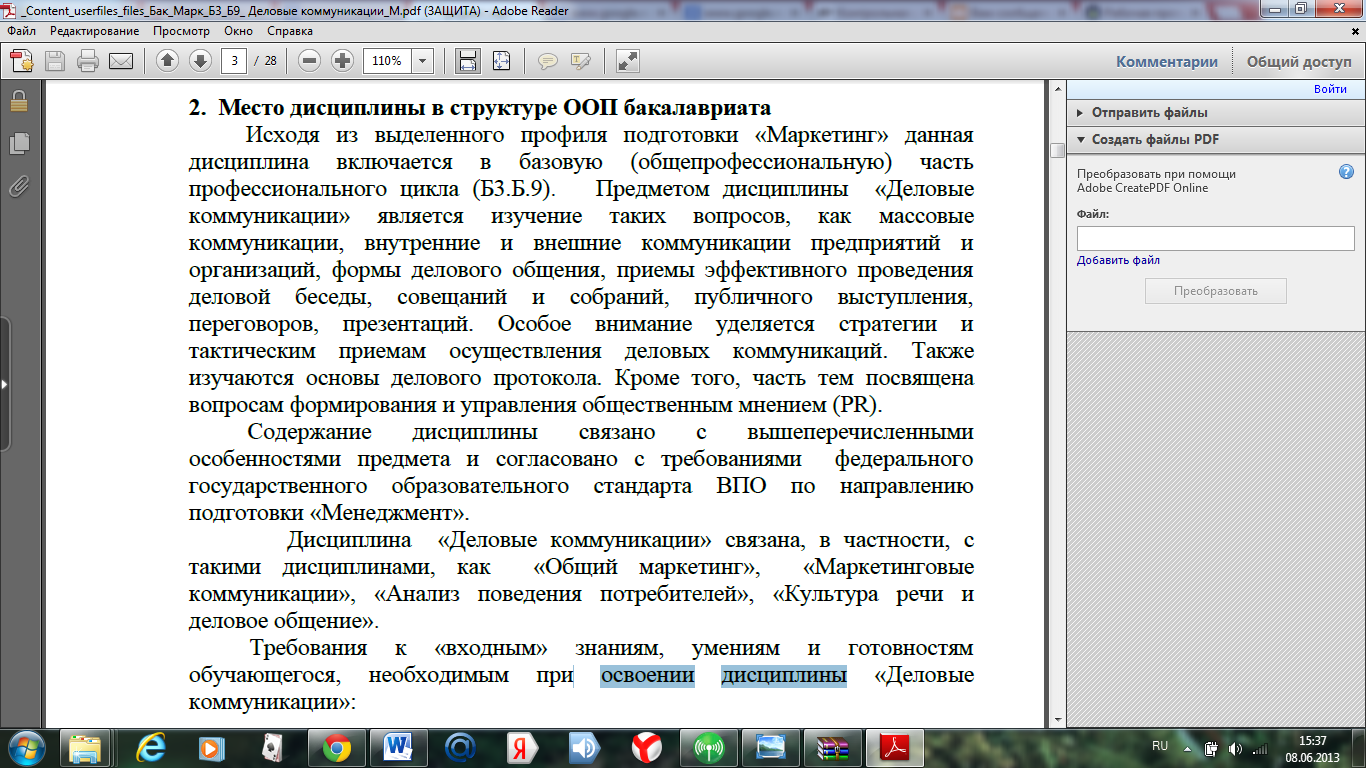Go to previous page arrow

pyautogui.click(x=167, y=61)
